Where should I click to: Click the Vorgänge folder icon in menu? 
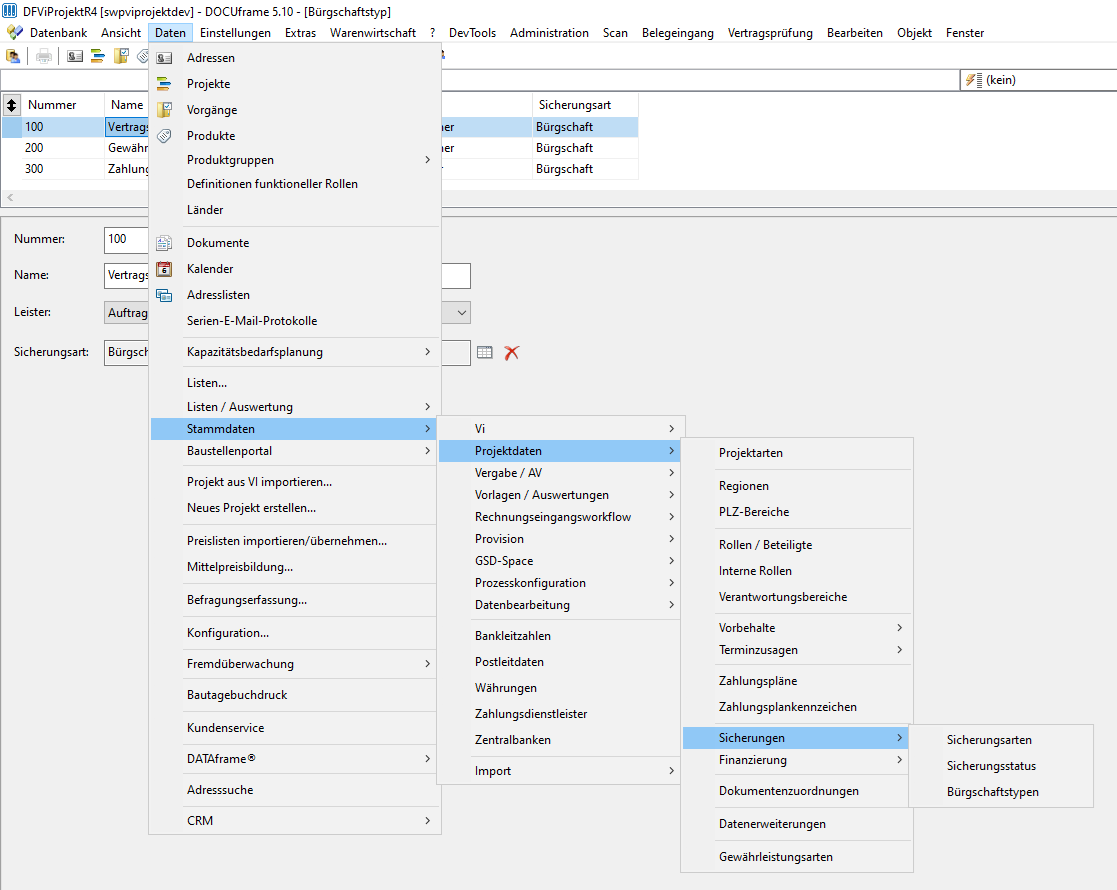pos(165,110)
